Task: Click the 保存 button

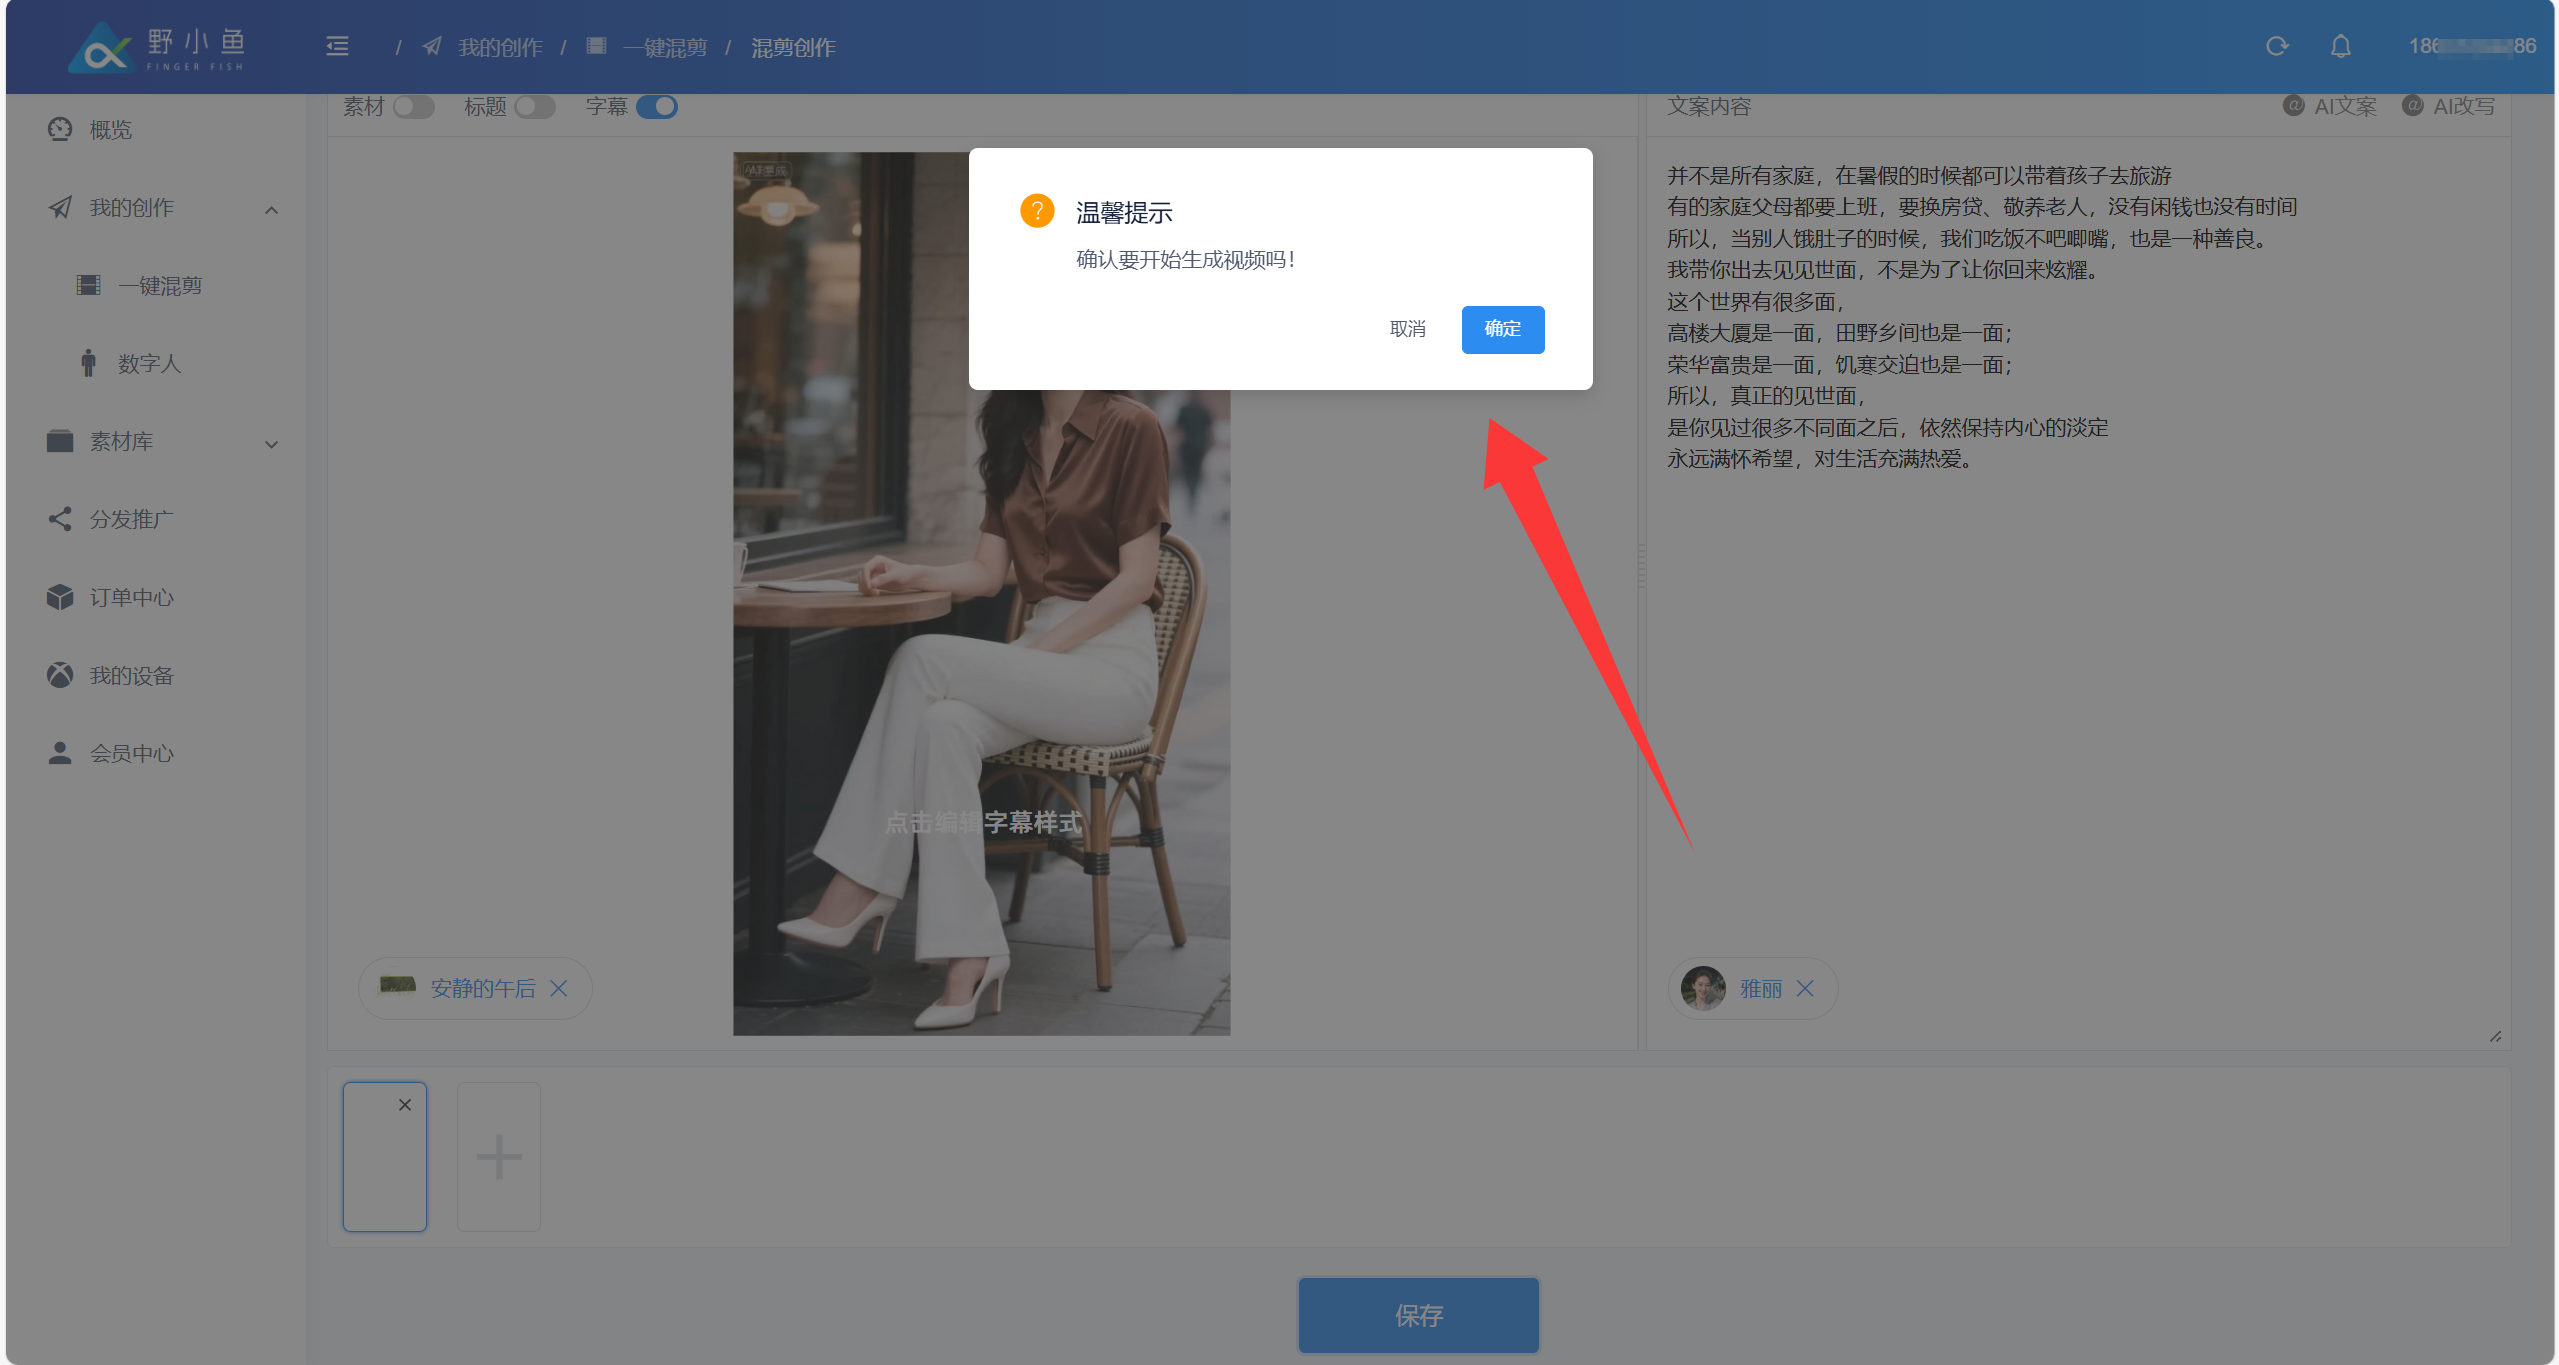Action: (1417, 1315)
